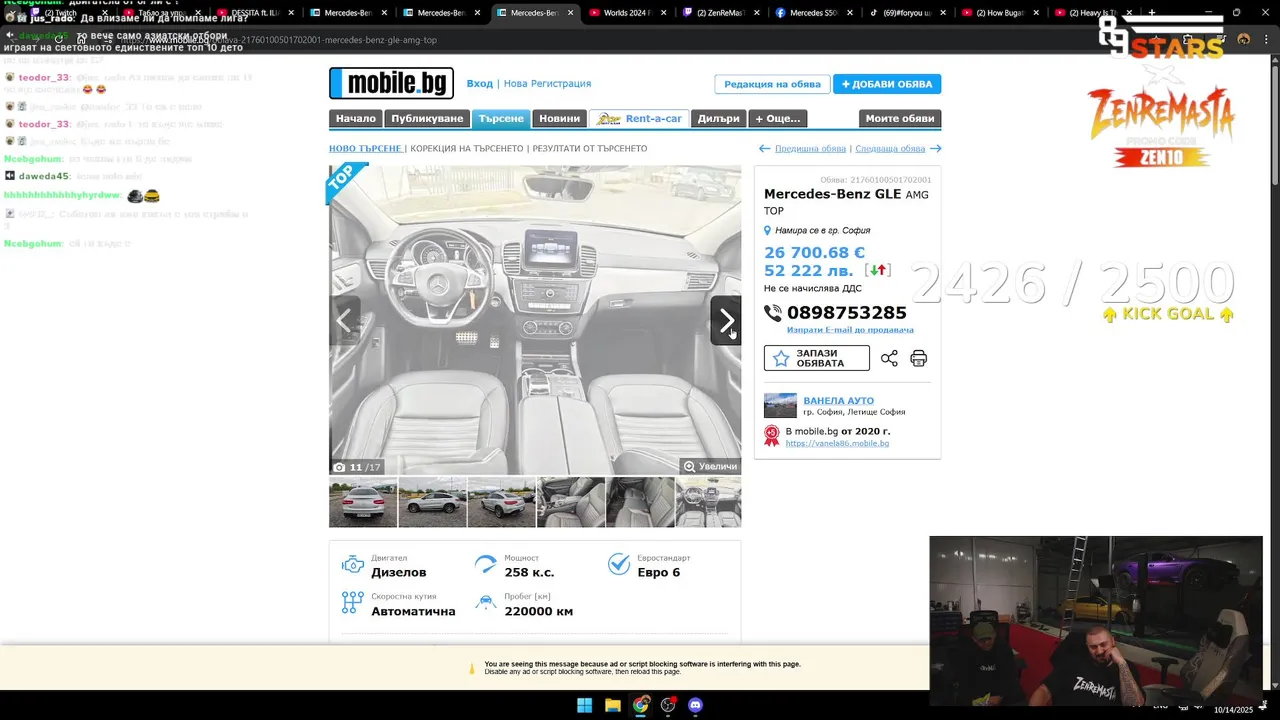Switch to Mercedes S50 Facebook browser tab
The height and width of the screenshot is (720, 1280).
tap(813, 13)
